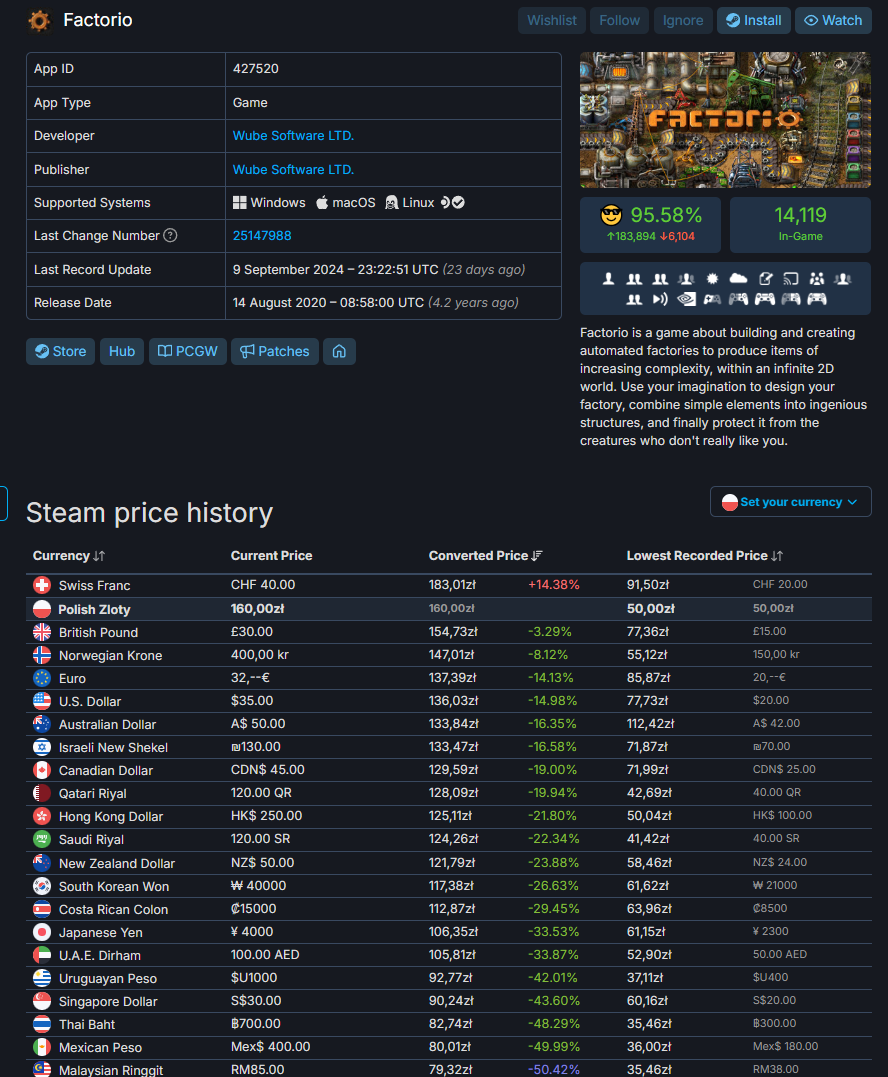This screenshot has height=1077, width=888.
Task: Add Factorio to Wishlist
Action: pyautogui.click(x=551, y=21)
